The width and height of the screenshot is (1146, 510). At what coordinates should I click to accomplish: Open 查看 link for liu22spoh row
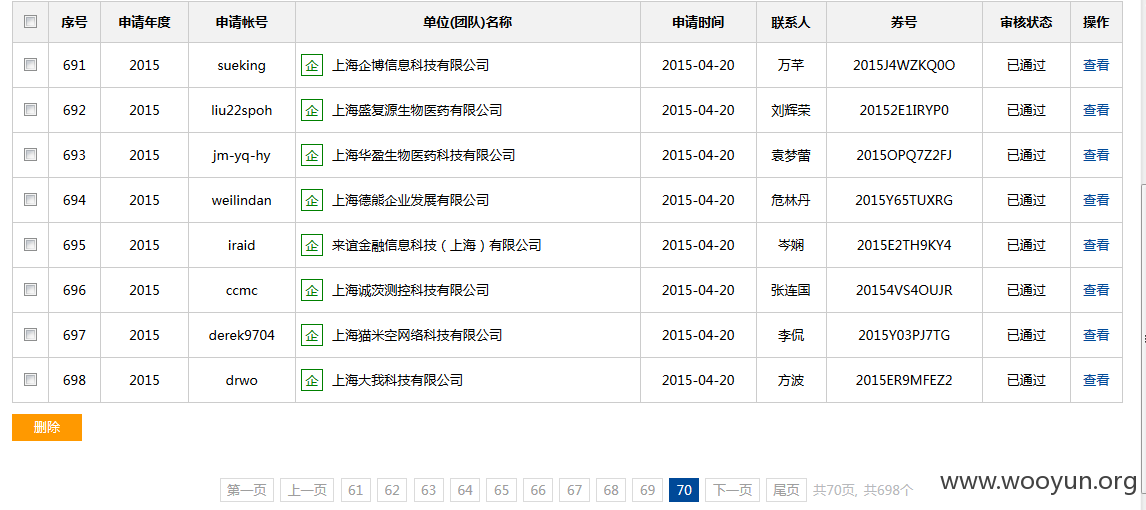click(1096, 110)
